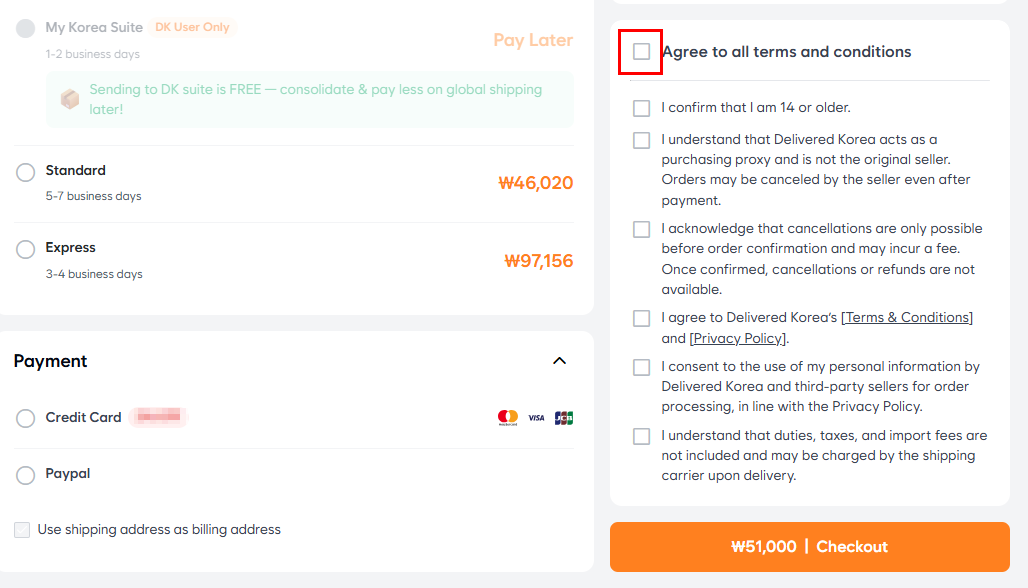Confirm I am 14 or older
Screen dimensions: 1028x588
pos(641,108)
